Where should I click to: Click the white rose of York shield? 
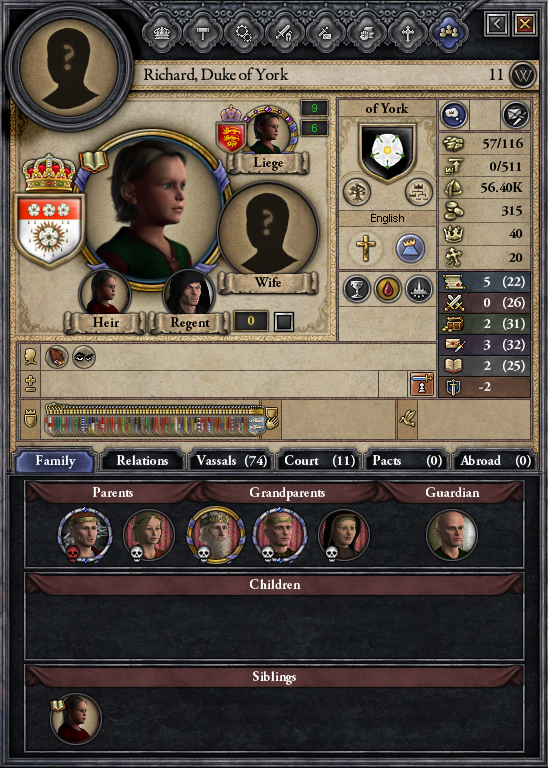click(x=387, y=152)
